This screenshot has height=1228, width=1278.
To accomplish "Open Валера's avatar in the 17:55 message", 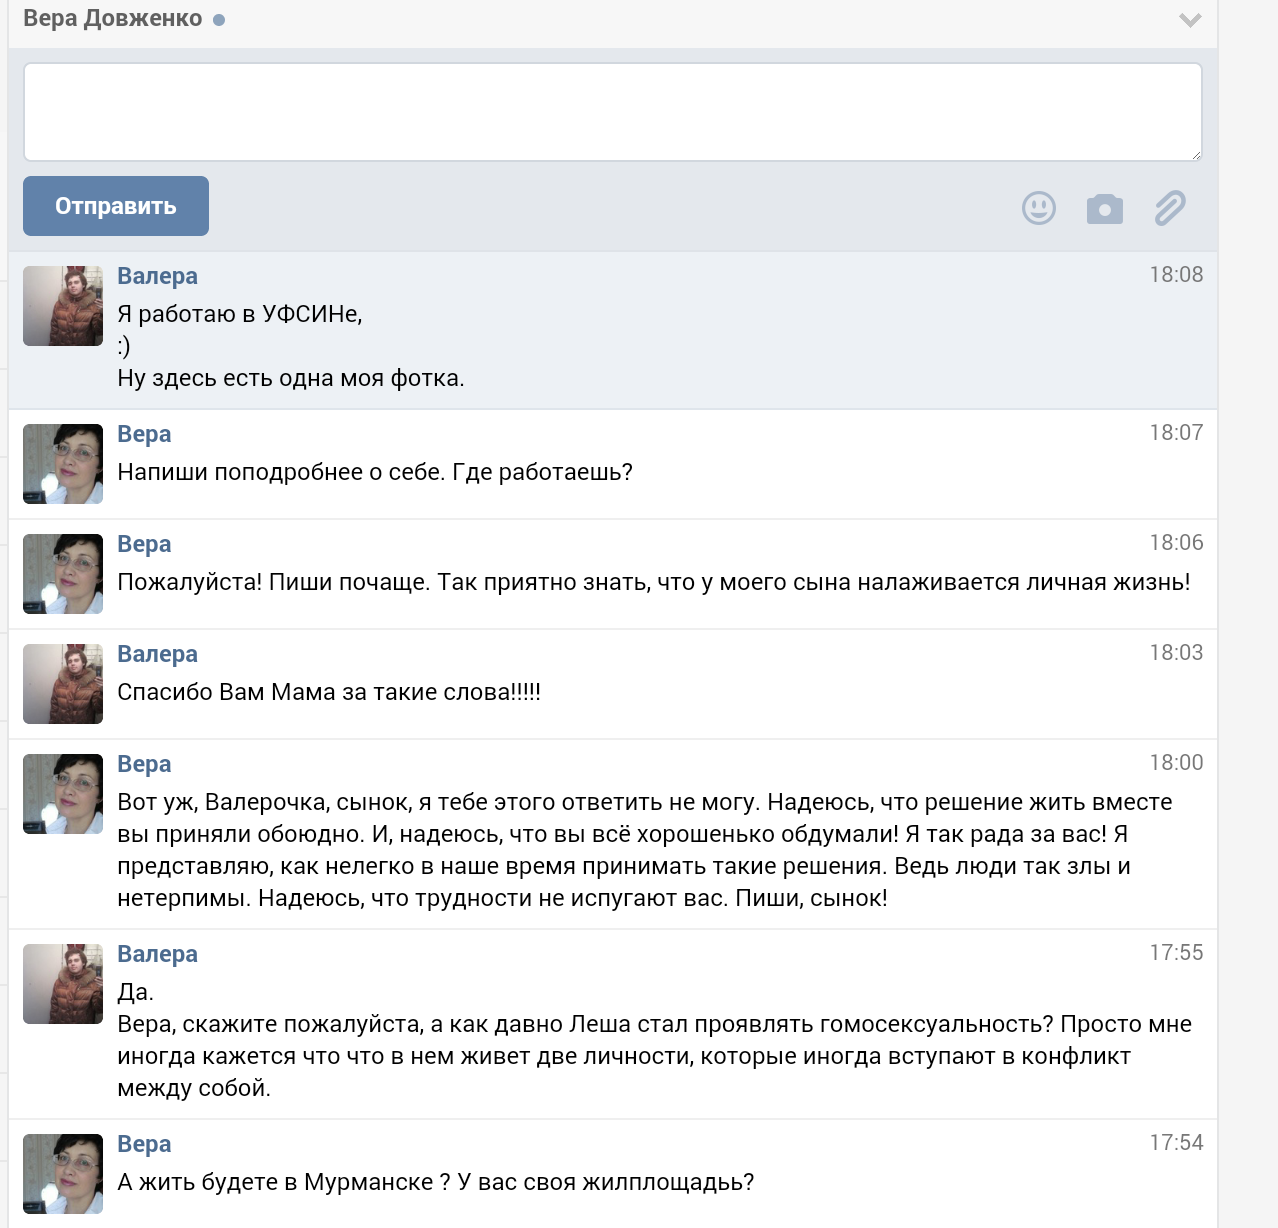I will (63, 984).
